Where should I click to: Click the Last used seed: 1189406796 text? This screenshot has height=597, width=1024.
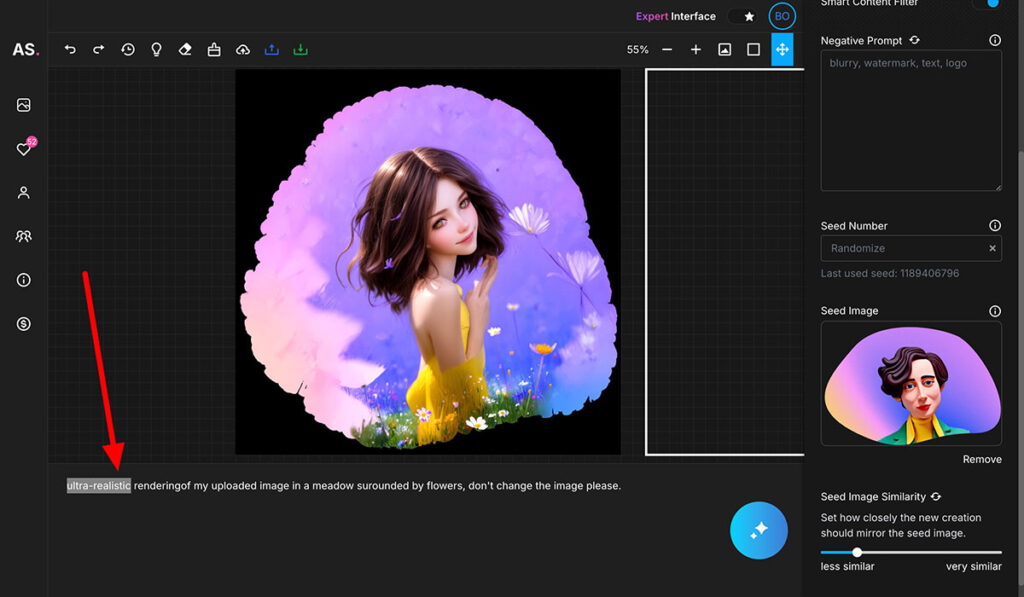click(889, 274)
